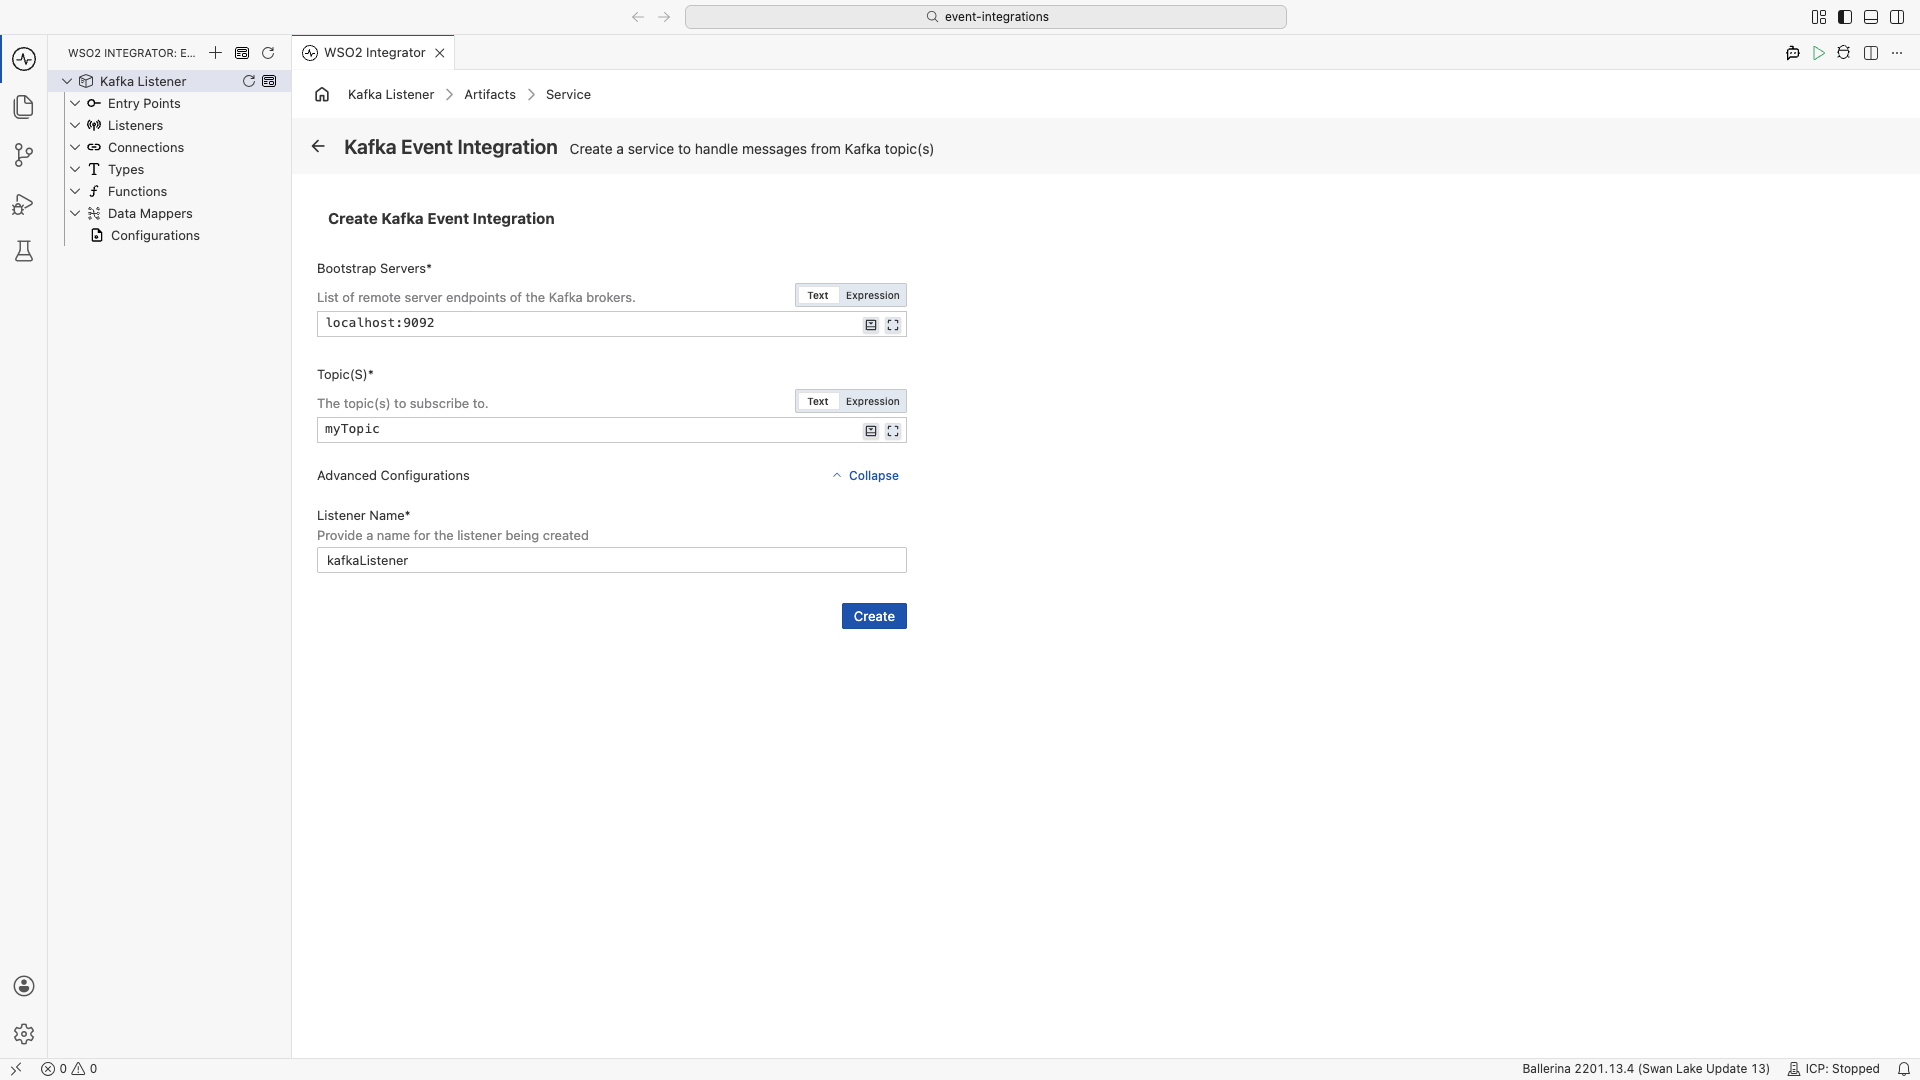Screen dimensions: 1920x1080
Task: Click the errors and warnings status indicator
Action: coord(69,1069)
